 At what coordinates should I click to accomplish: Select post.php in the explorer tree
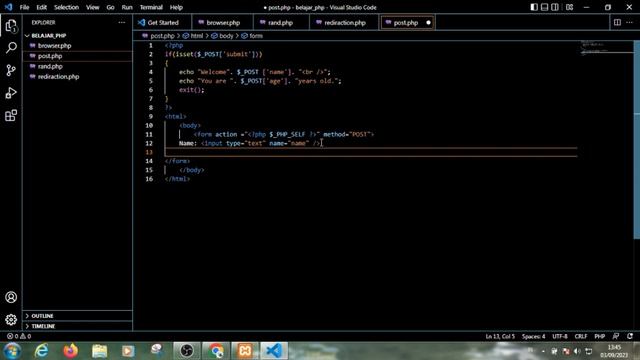tap(78, 56)
